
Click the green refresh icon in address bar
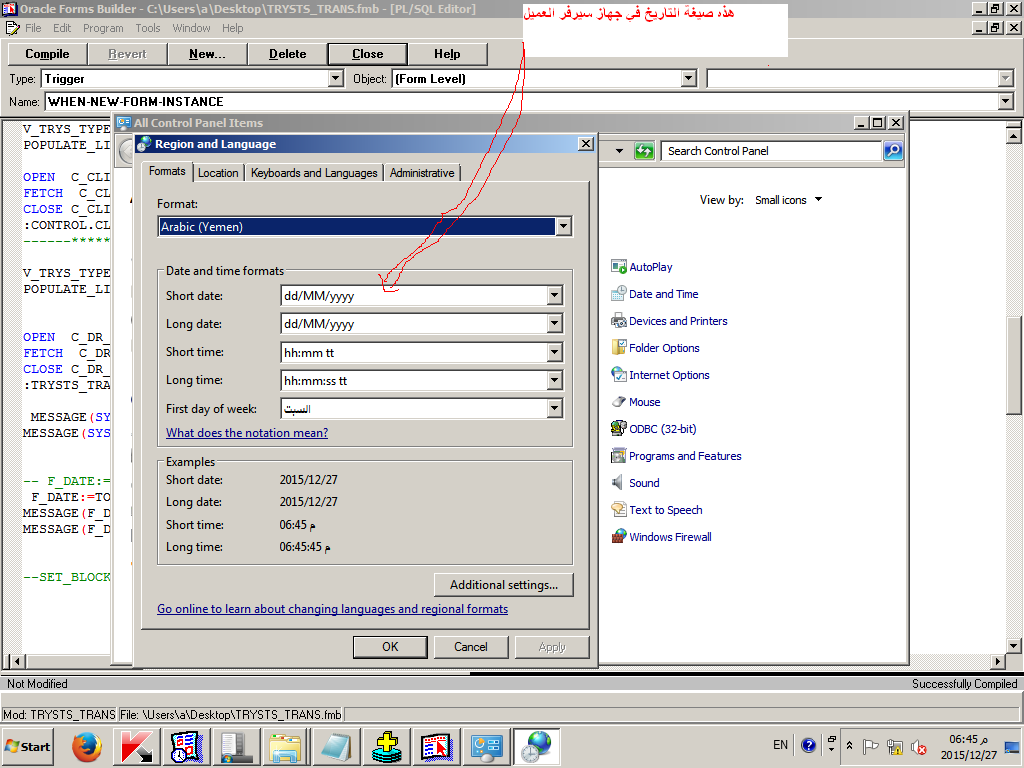(x=644, y=151)
